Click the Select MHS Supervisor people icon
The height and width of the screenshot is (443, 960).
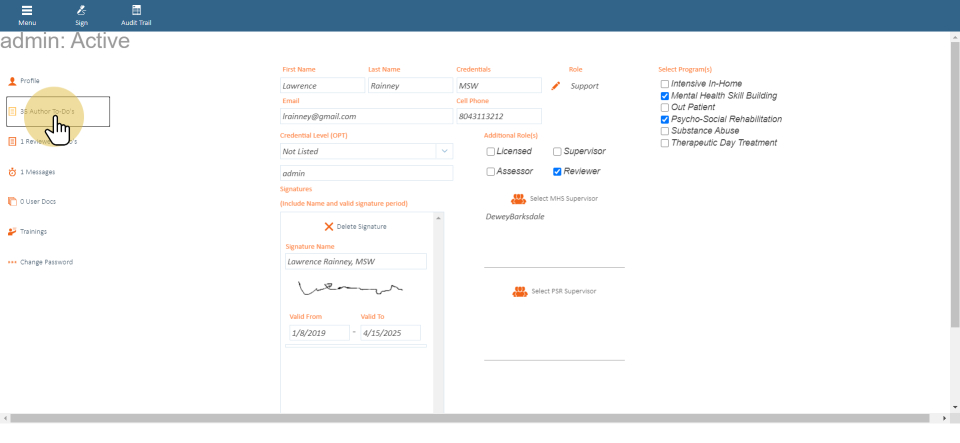pos(519,199)
